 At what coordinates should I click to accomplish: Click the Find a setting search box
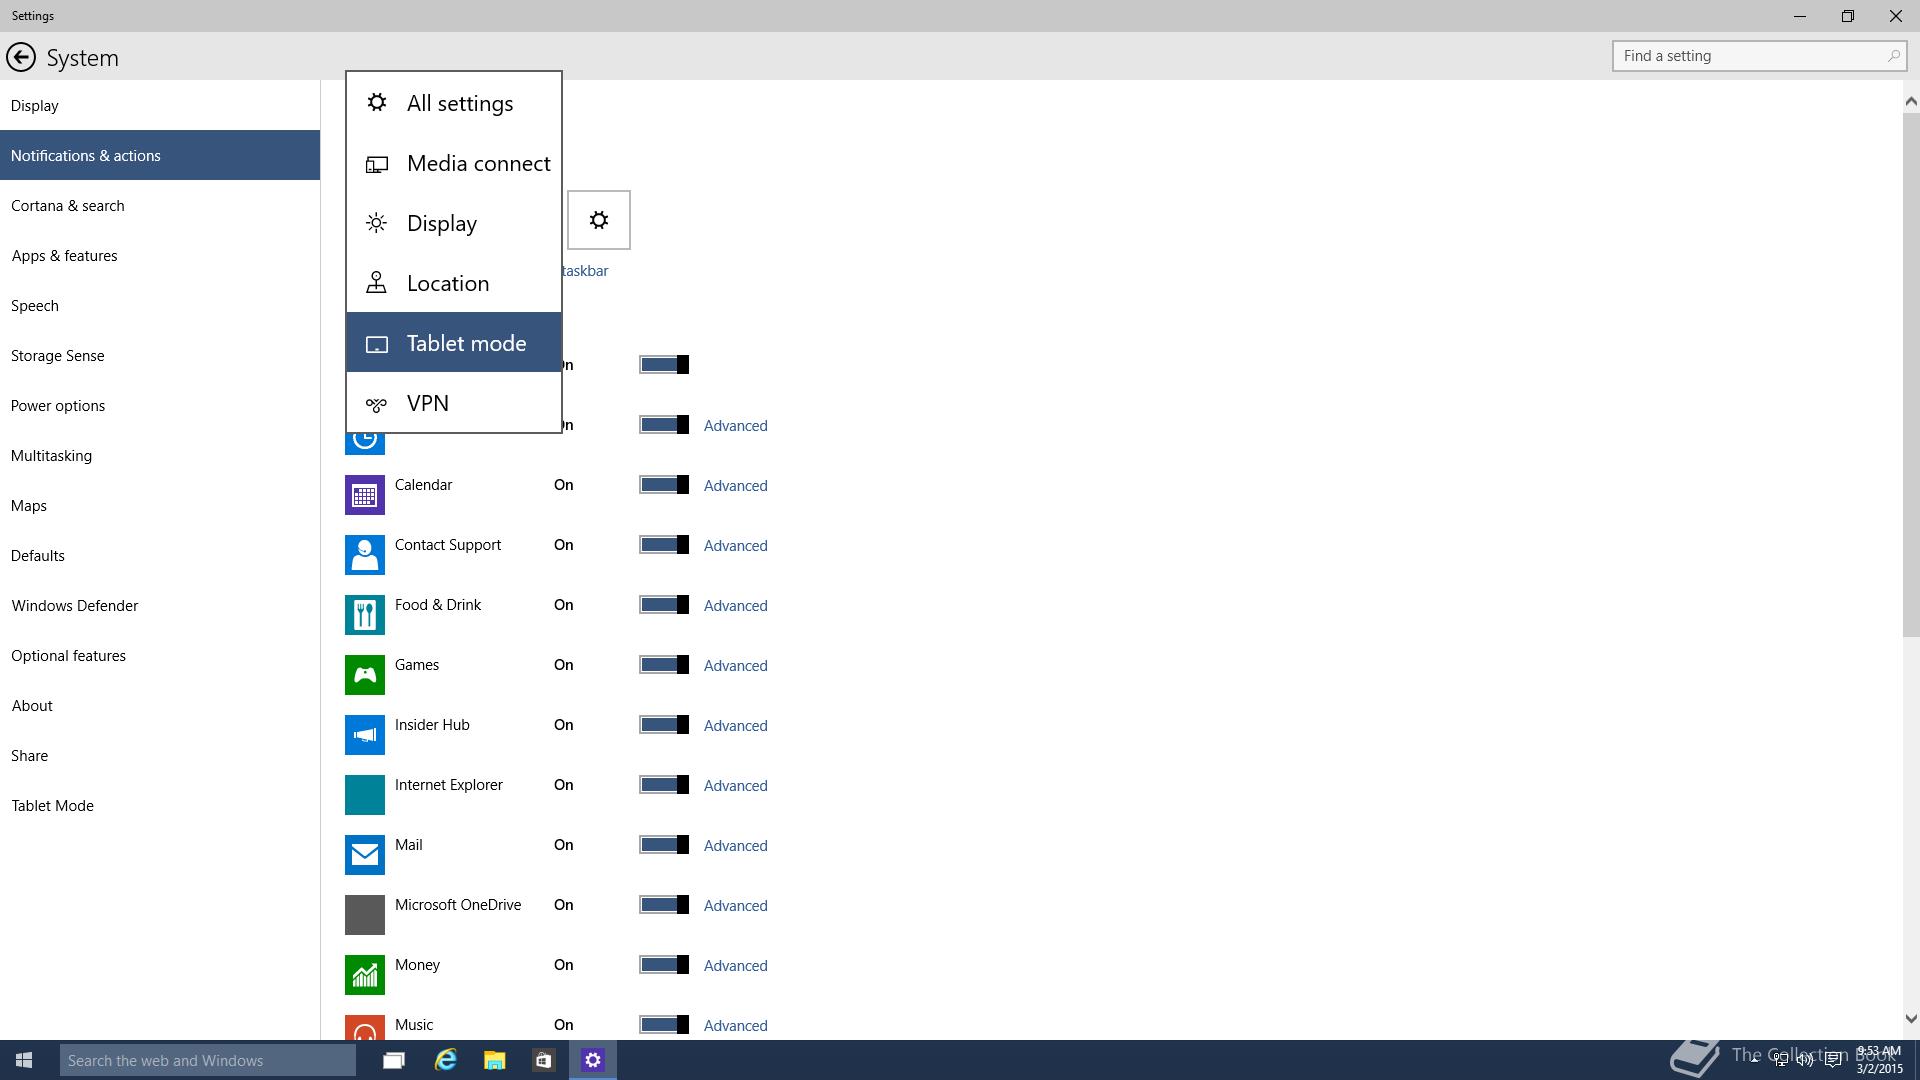pos(1759,56)
